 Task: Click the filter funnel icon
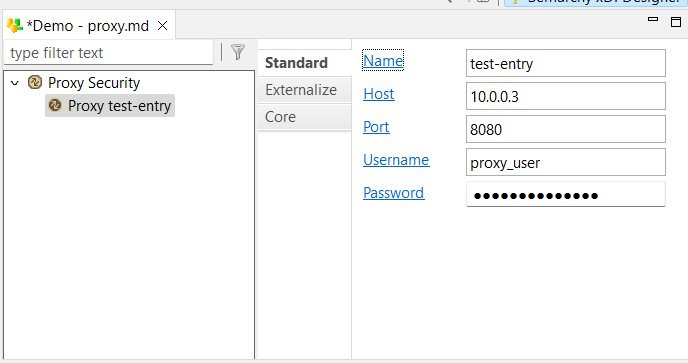coord(238,52)
